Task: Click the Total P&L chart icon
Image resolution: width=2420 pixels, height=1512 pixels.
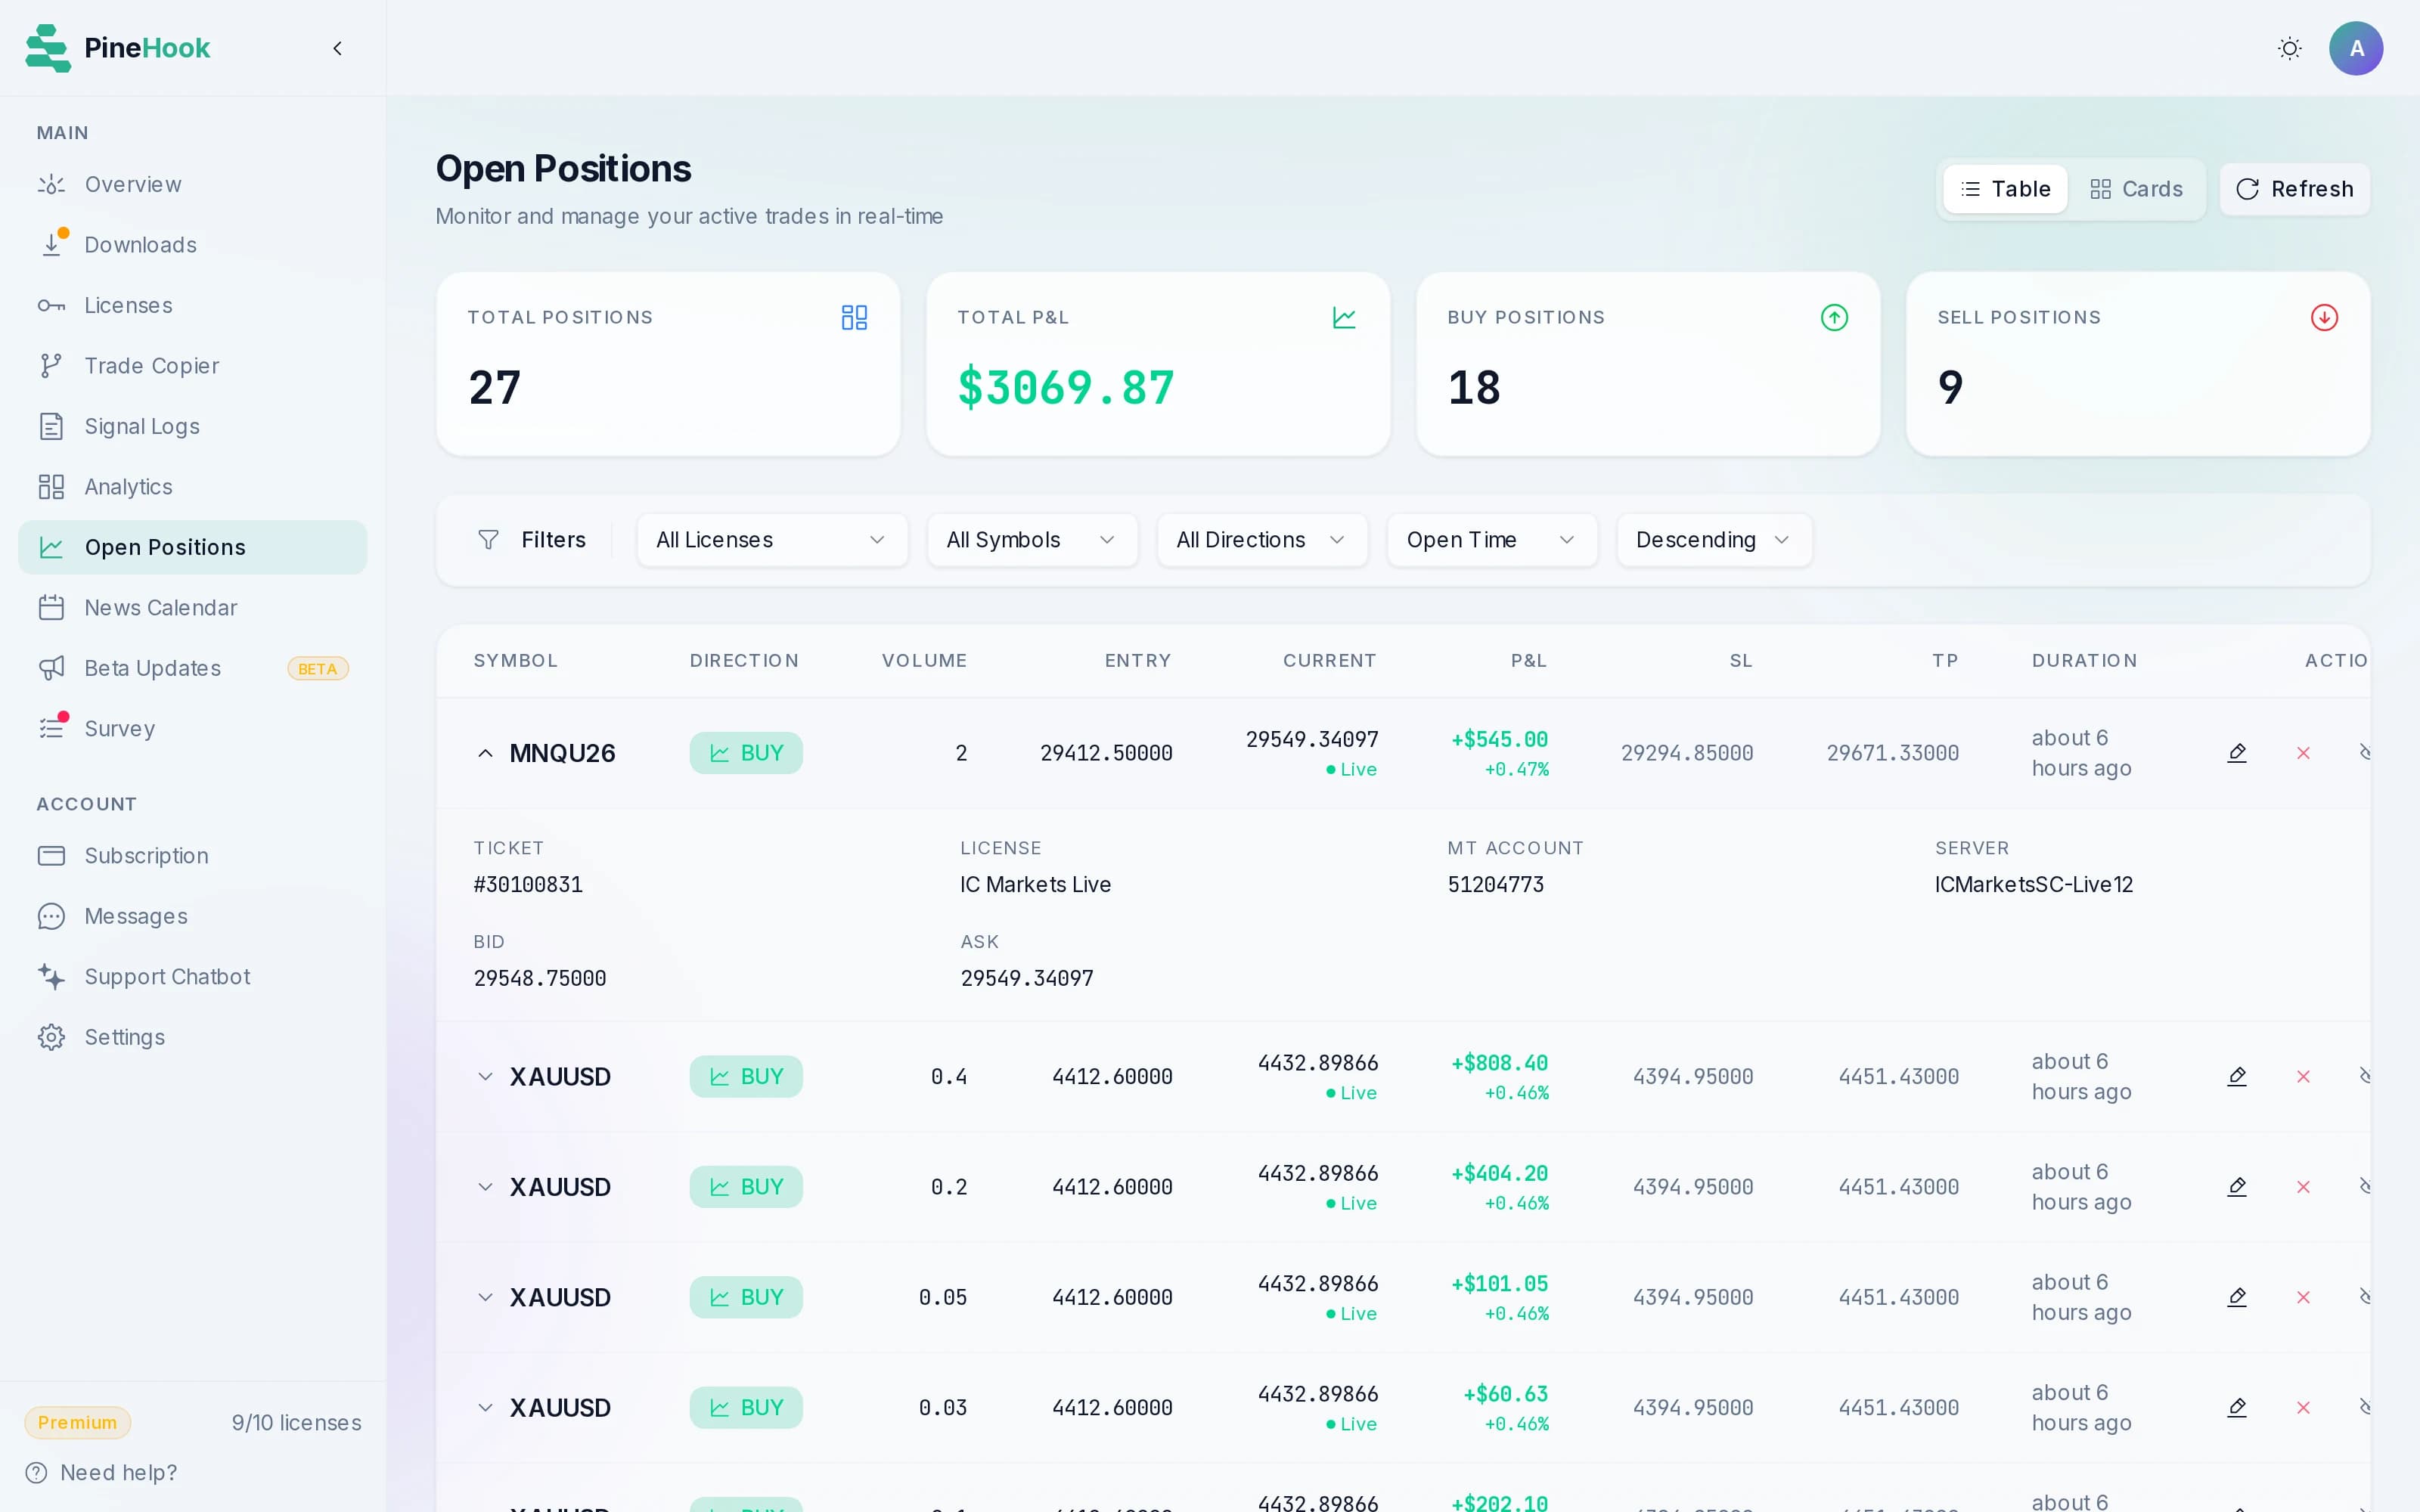Action: coord(1344,318)
